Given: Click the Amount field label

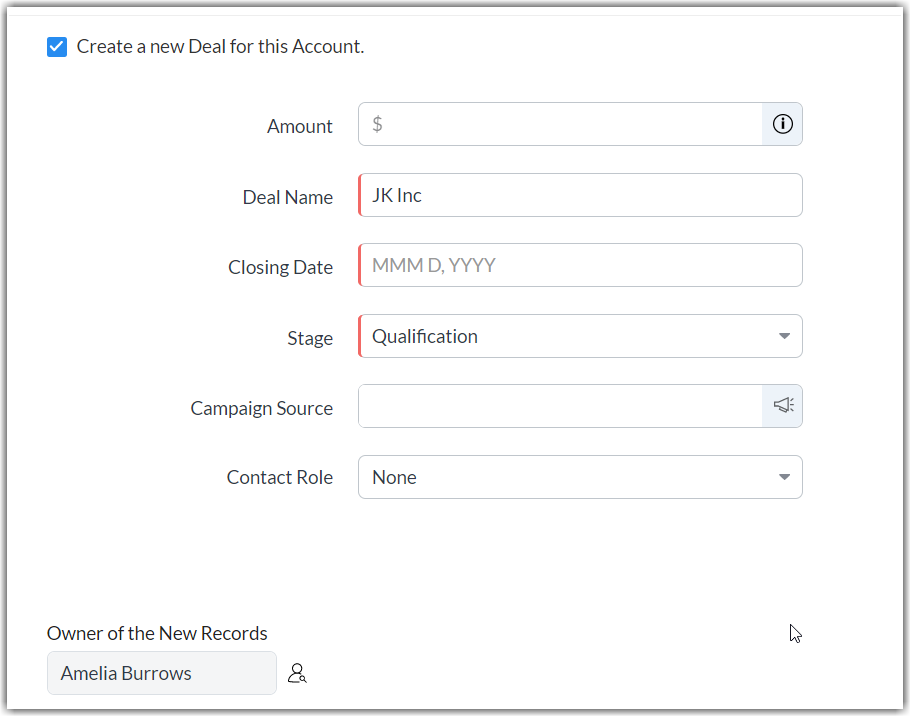Looking at the screenshot, I should coord(300,126).
